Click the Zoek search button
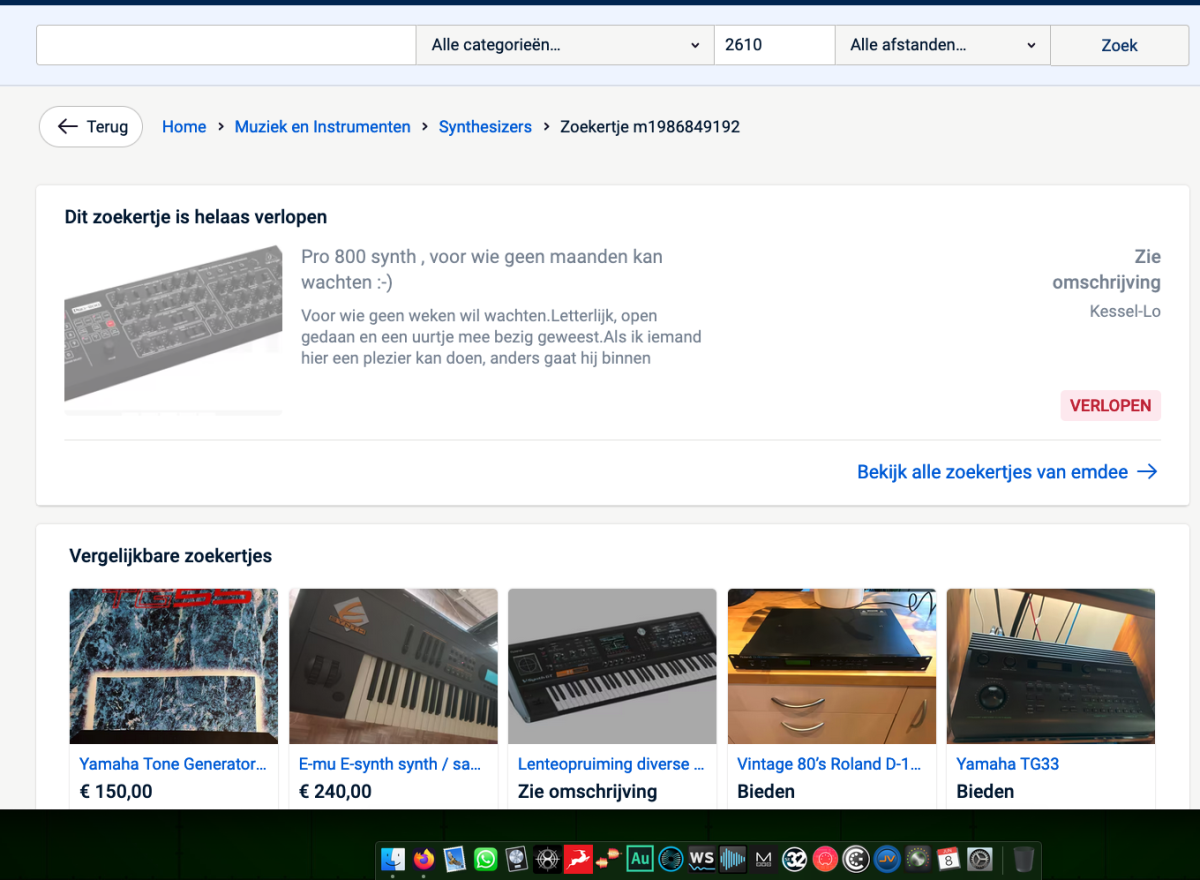Viewport: 1200px width, 880px height. point(1119,45)
